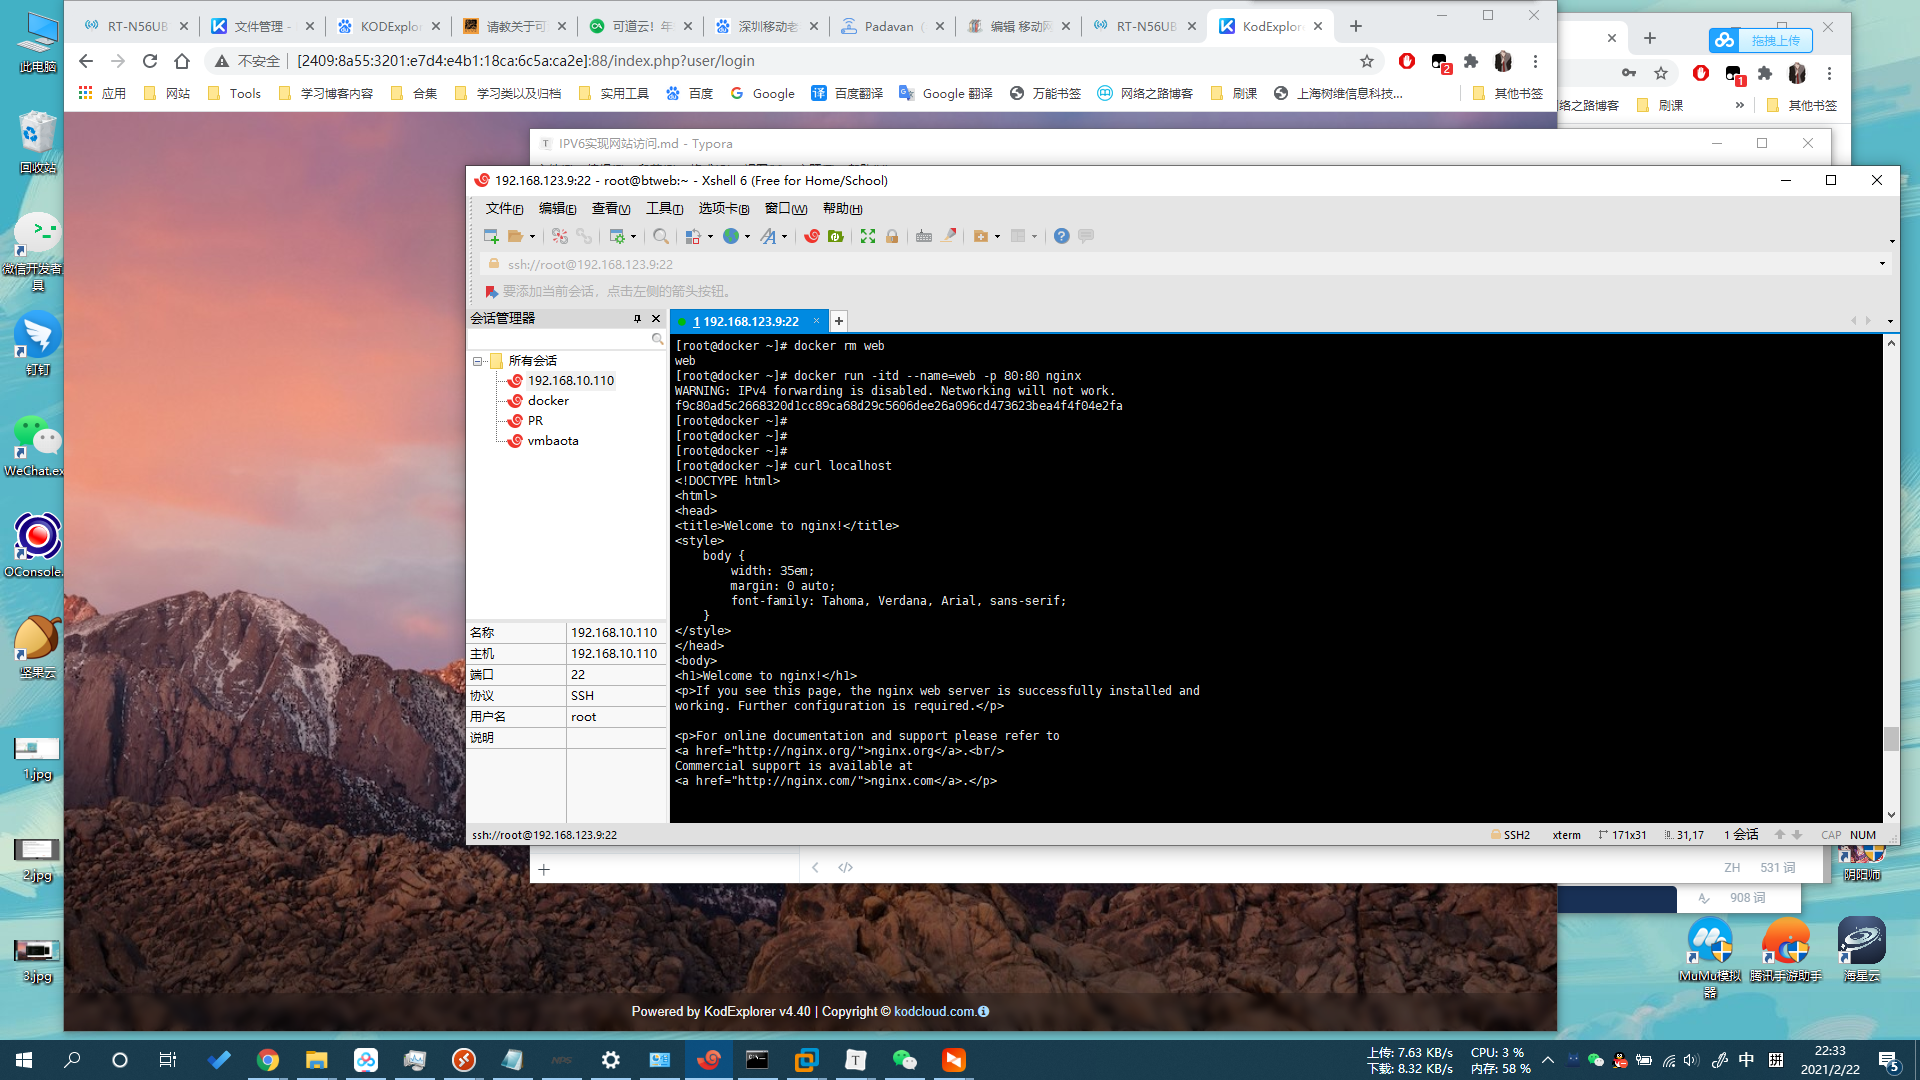This screenshot has width=1920, height=1080.
Task: Collapse the 所有会话 tree node
Action: coord(478,361)
